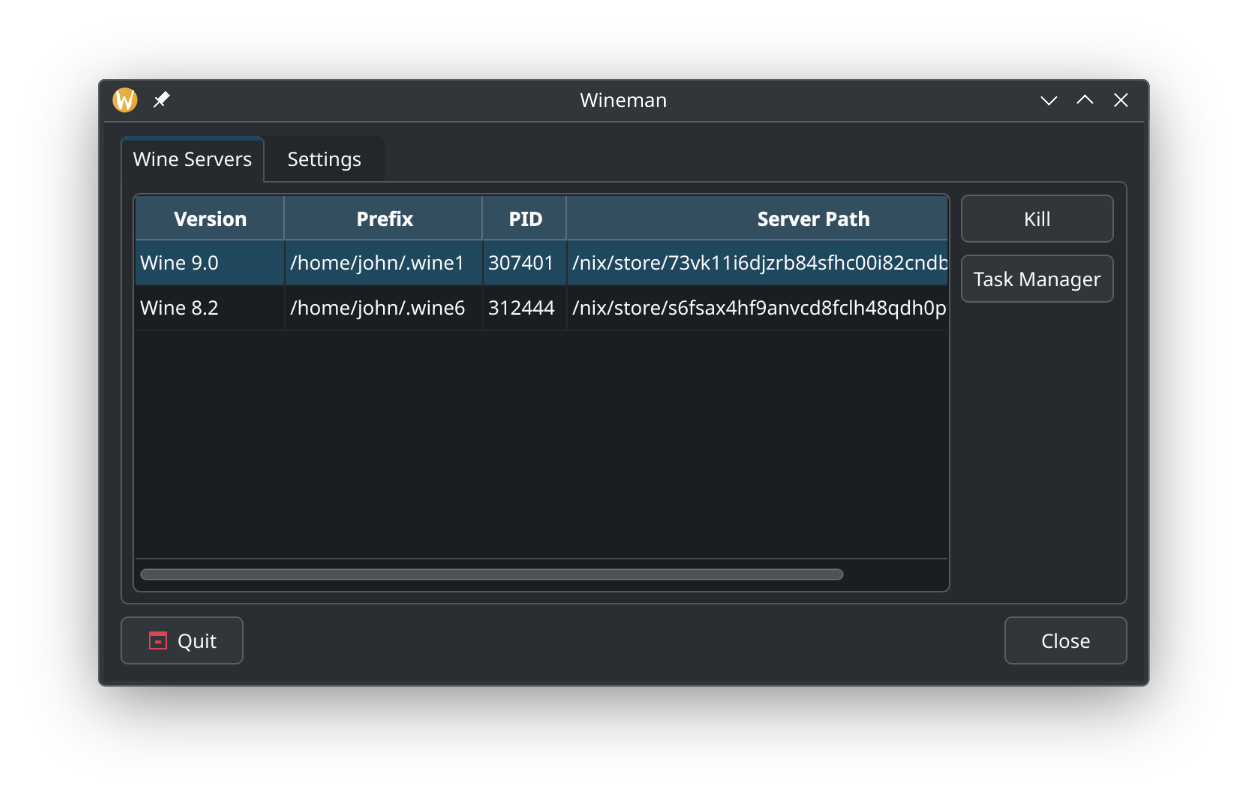Select the Wine 8.2 cell
The image size is (1248, 804).
(x=210, y=308)
